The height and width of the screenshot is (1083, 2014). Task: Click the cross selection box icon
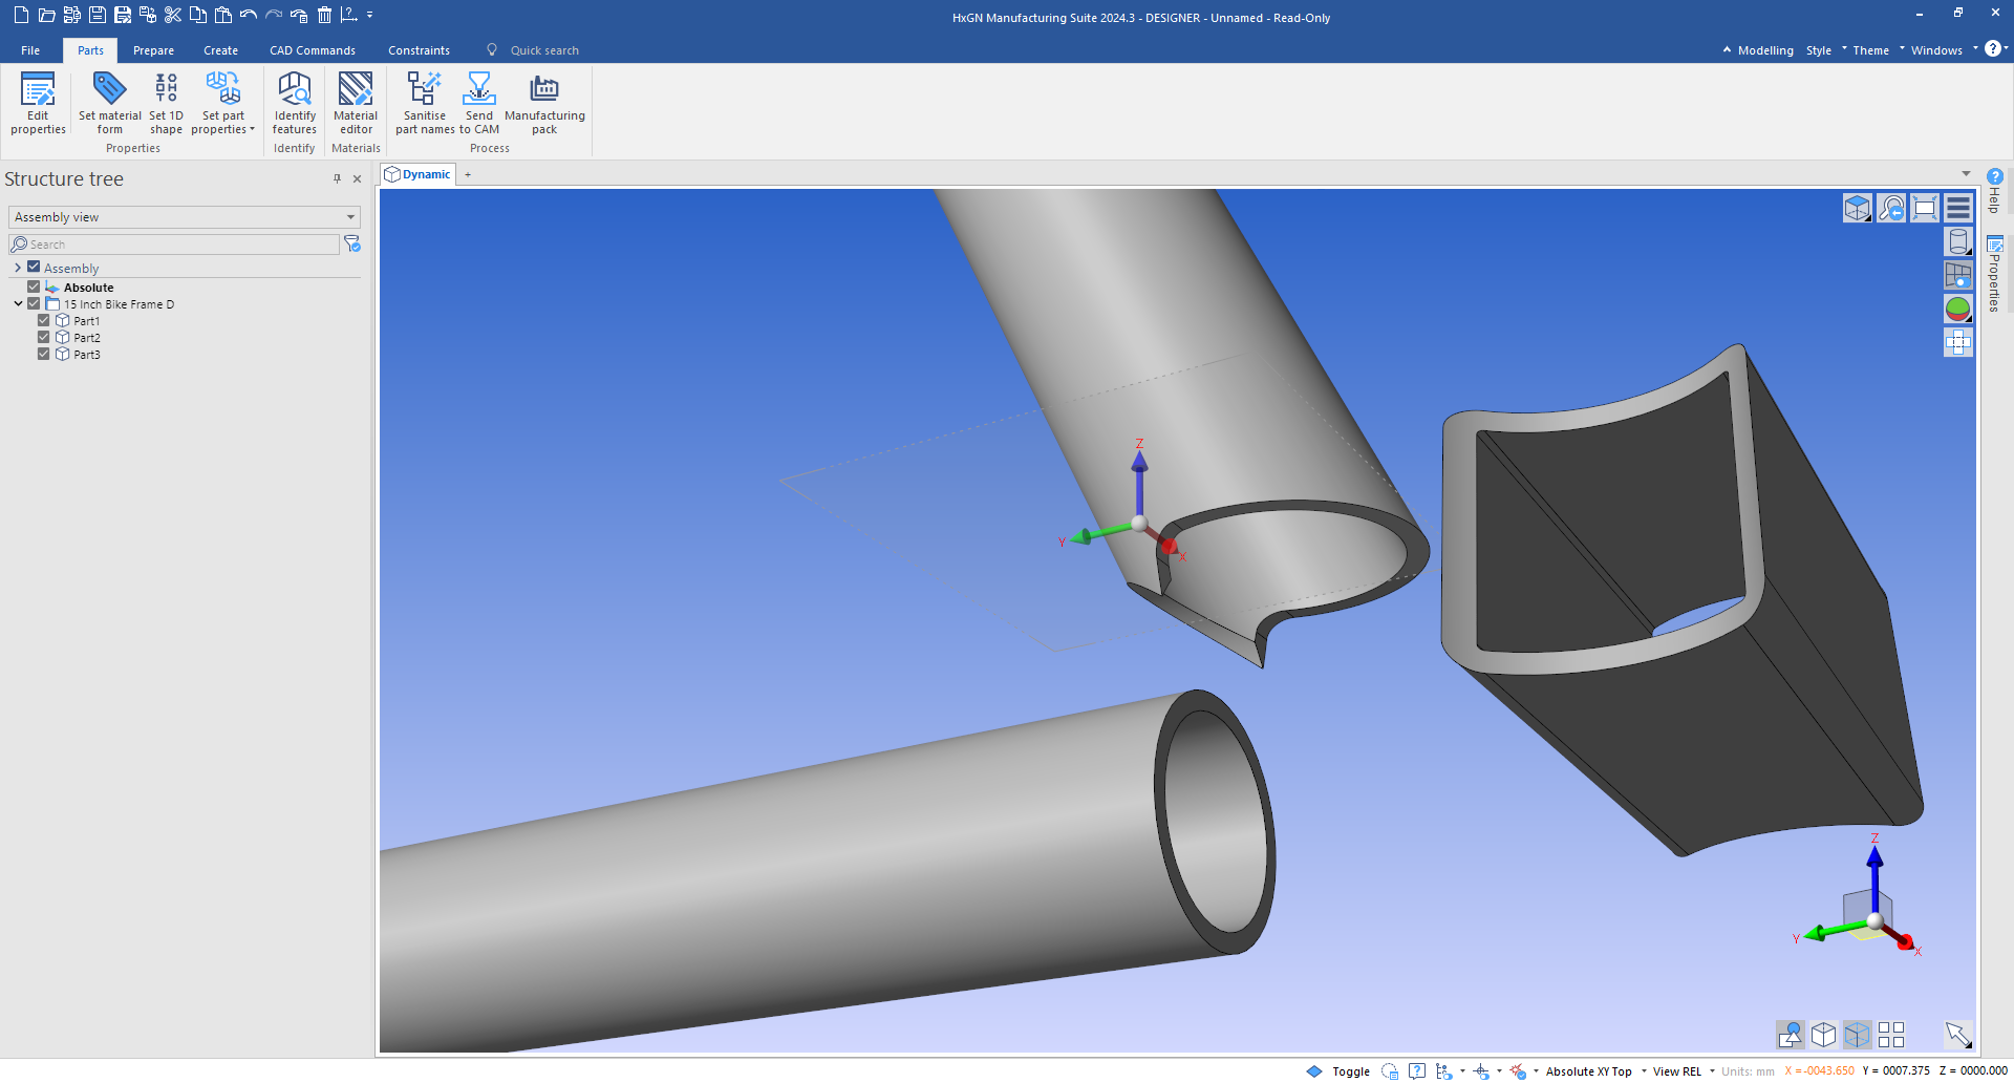[x=1958, y=343]
